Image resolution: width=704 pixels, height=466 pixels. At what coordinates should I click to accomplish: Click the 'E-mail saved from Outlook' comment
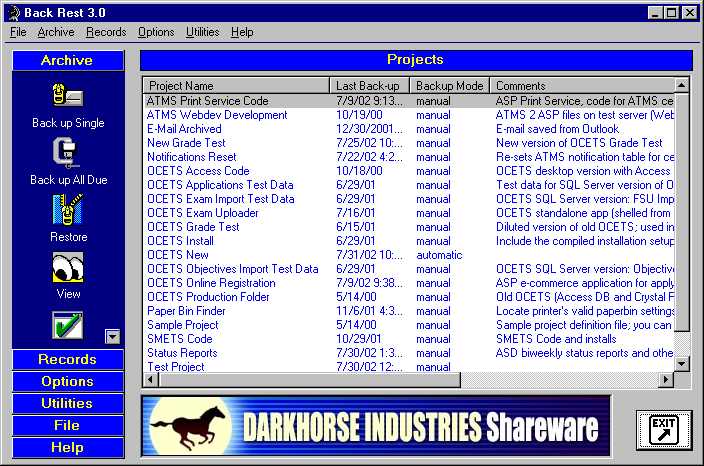[557, 129]
